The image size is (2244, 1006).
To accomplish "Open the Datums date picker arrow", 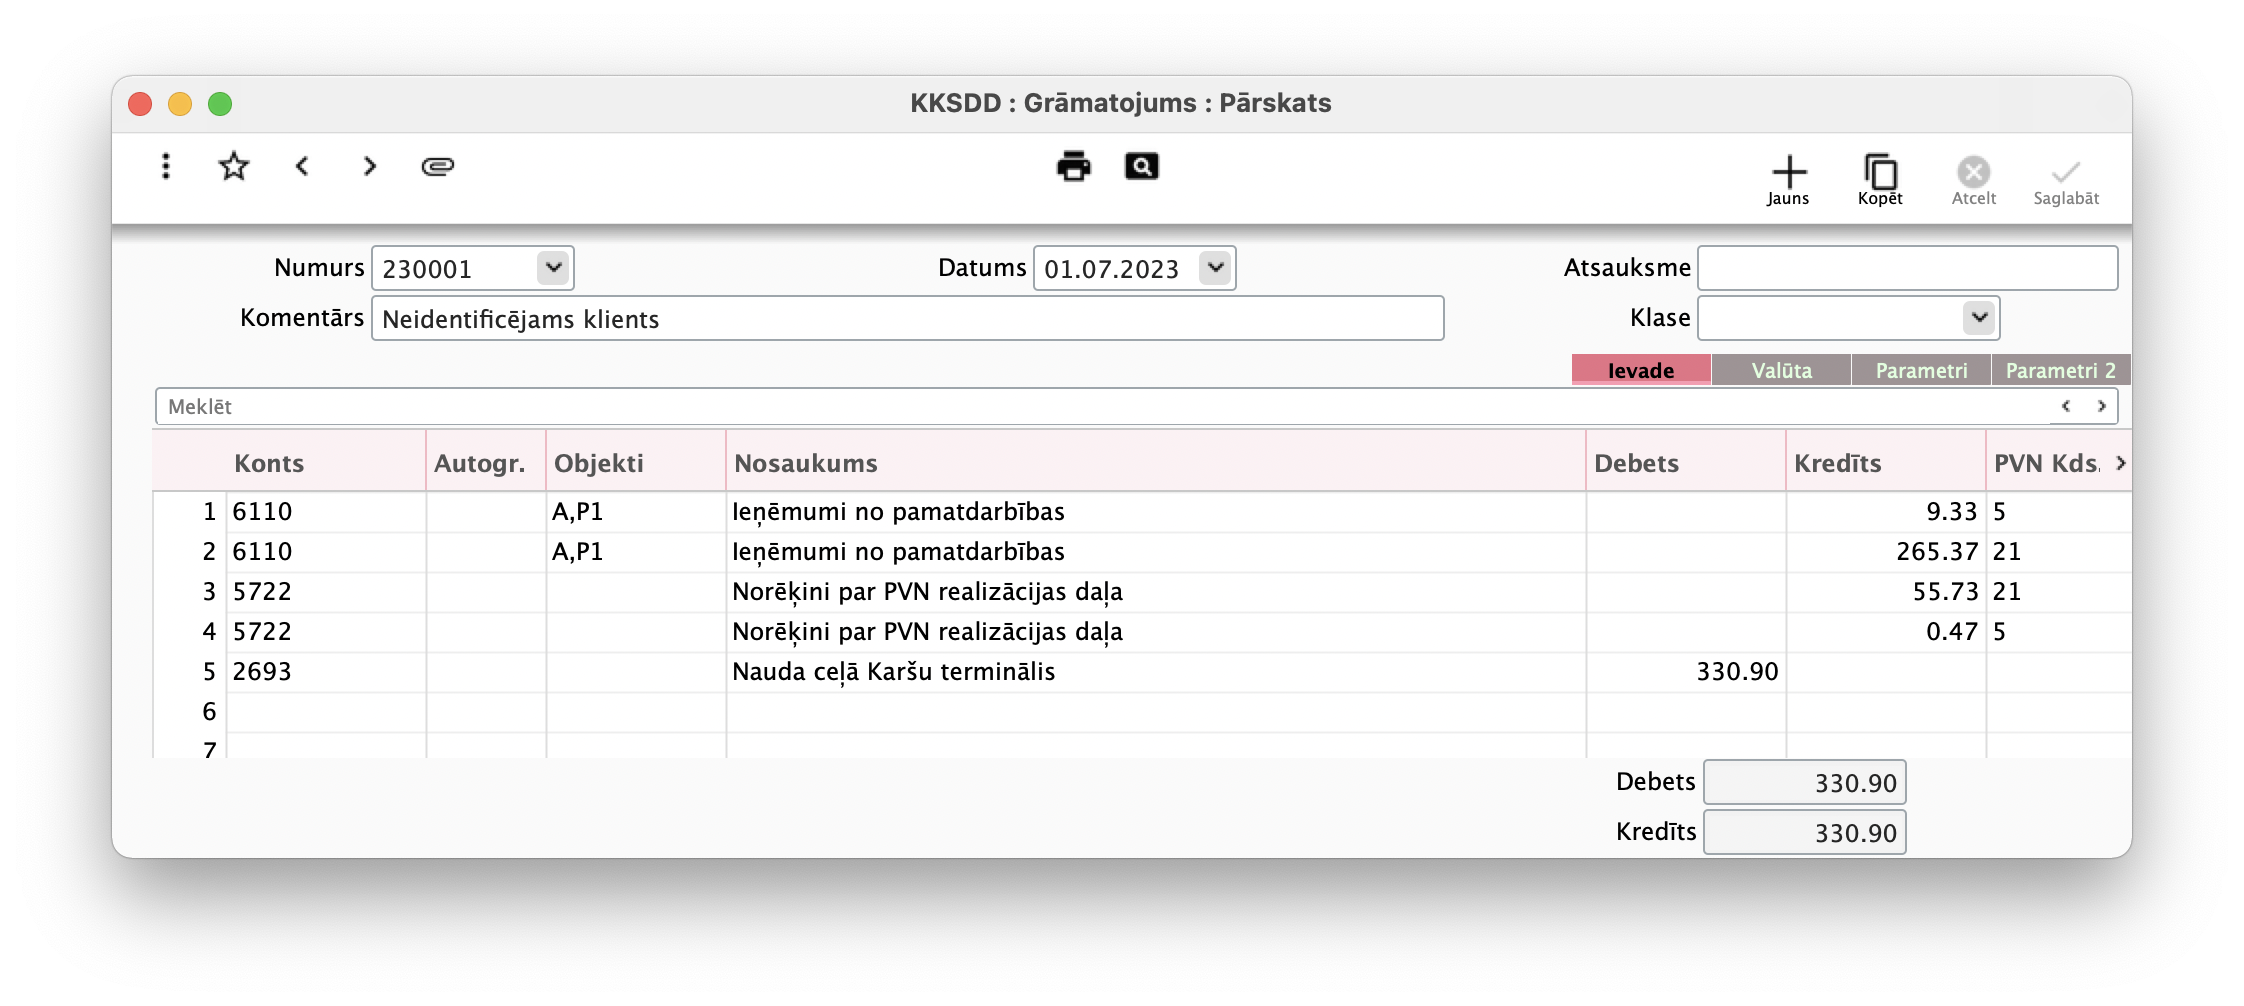I will pyautogui.click(x=1215, y=268).
